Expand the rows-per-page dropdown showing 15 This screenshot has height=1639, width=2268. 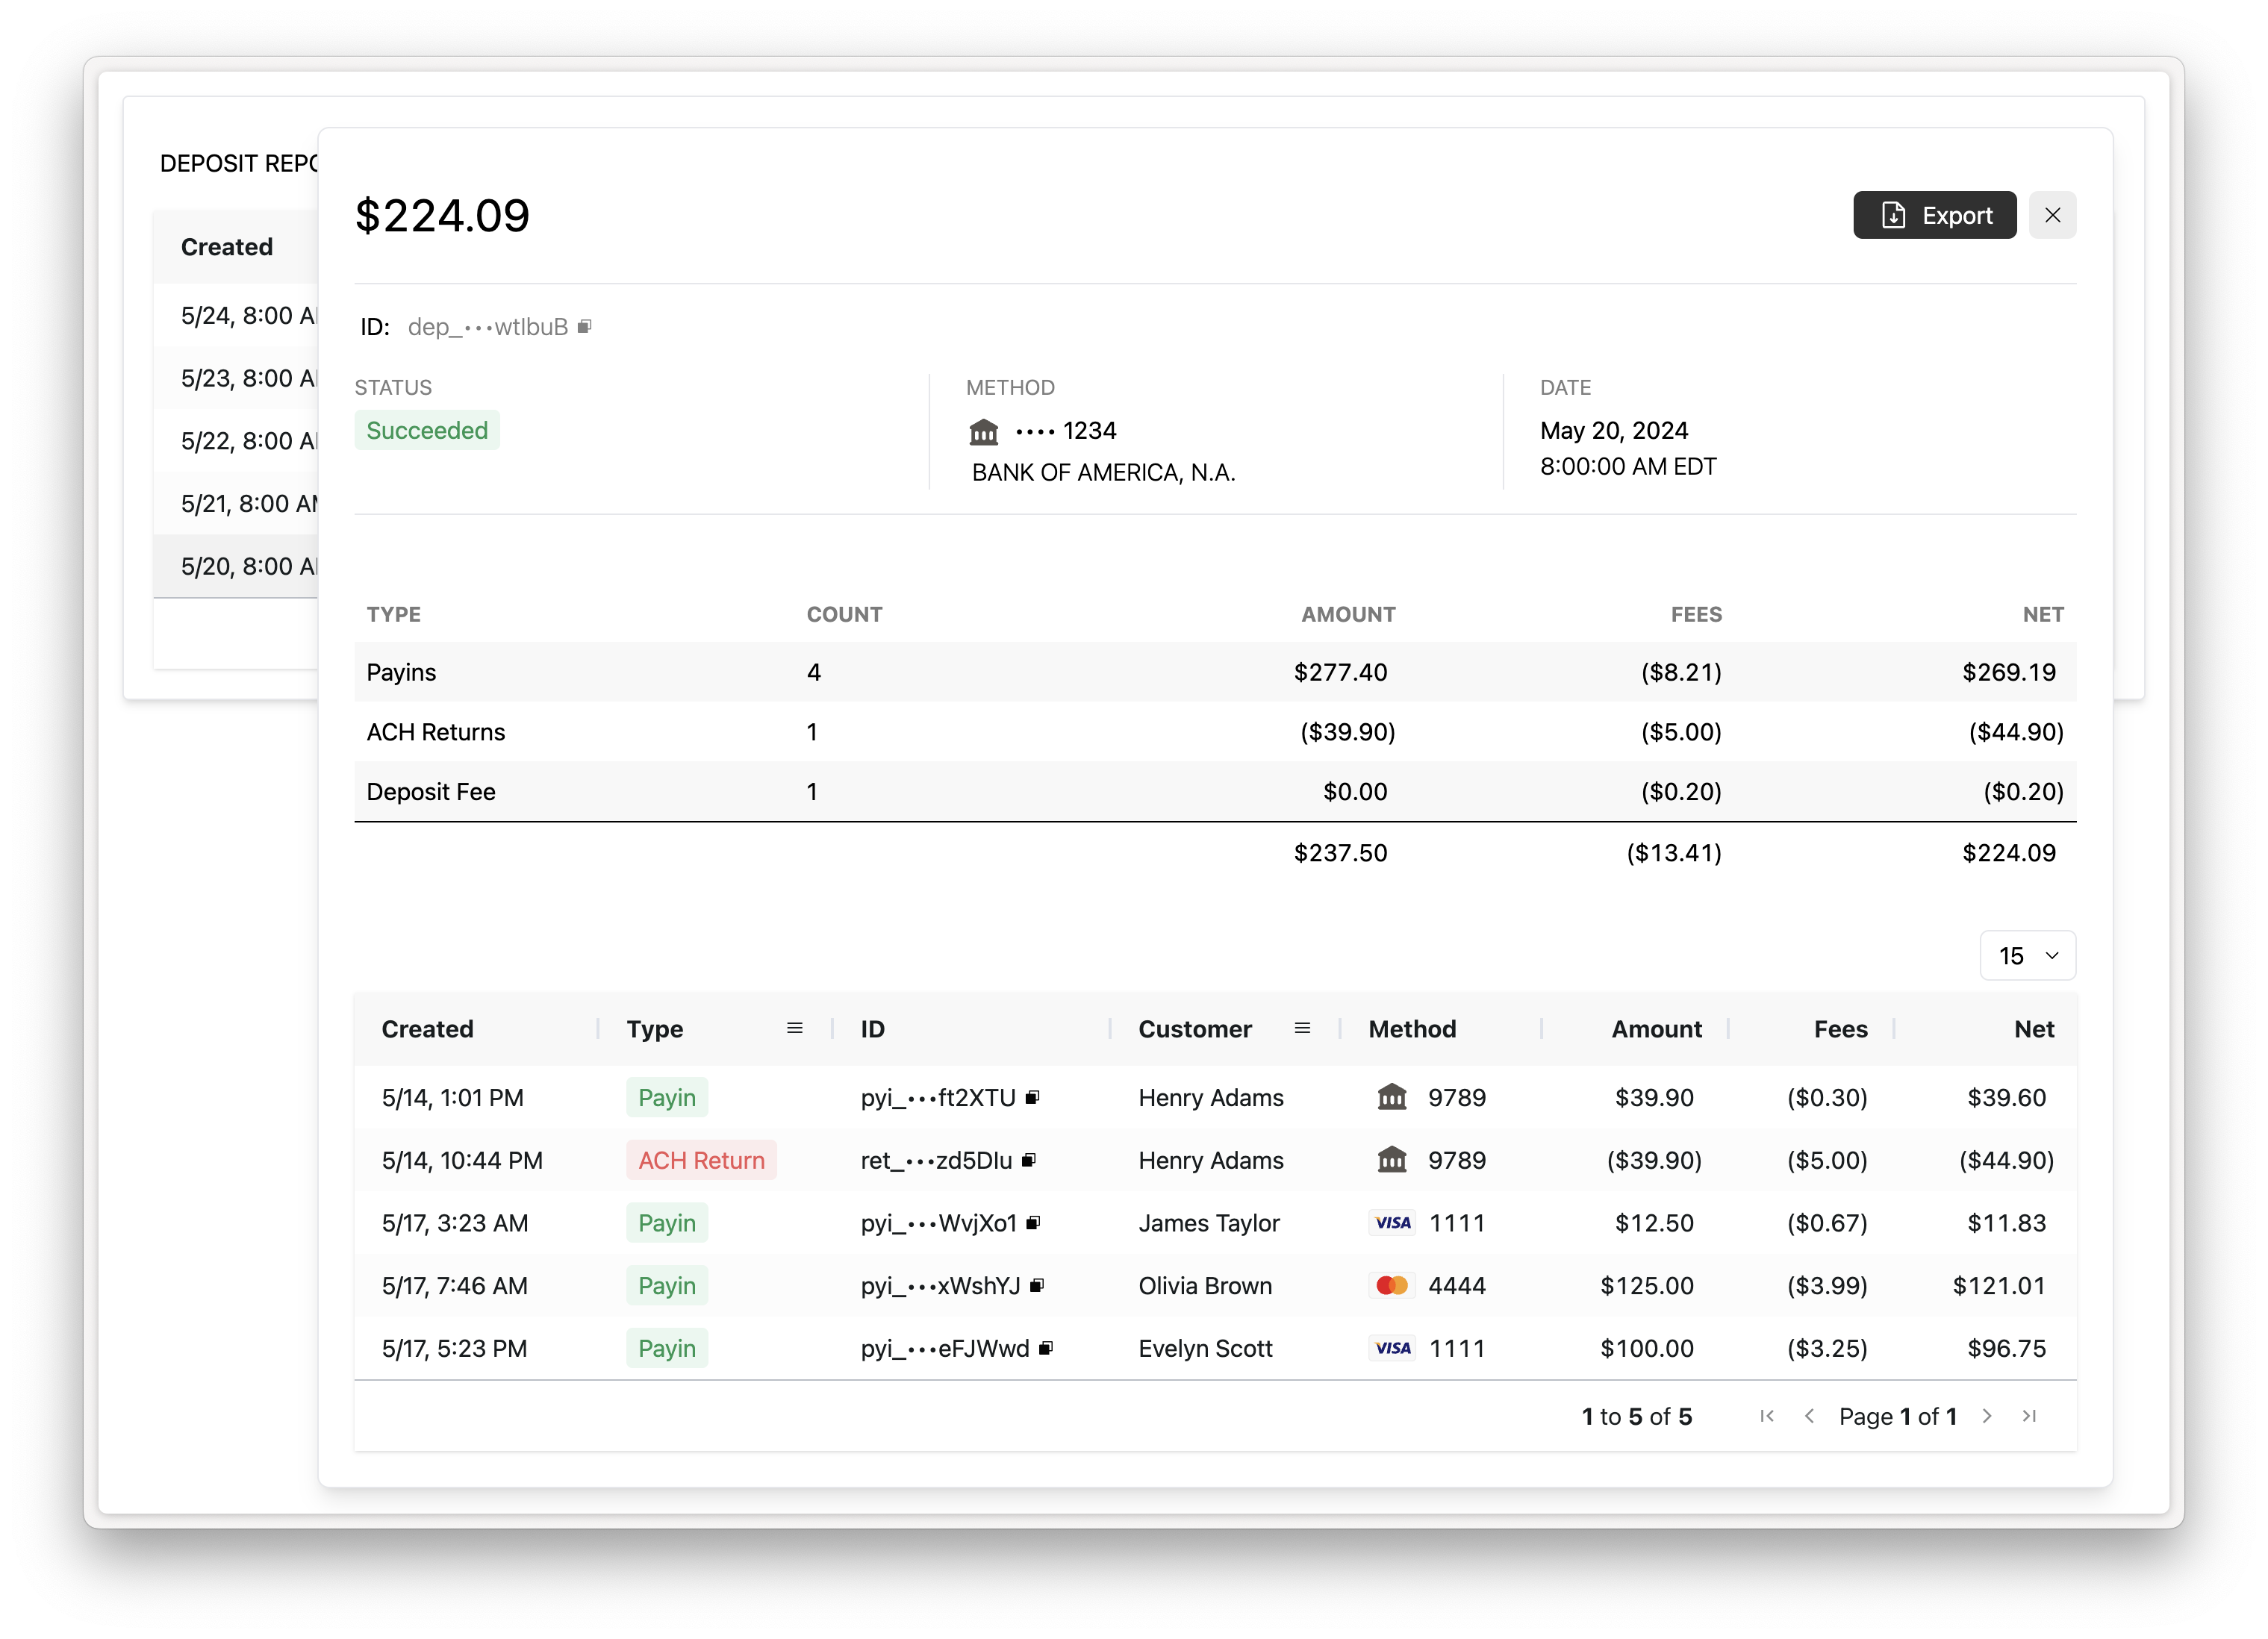pos(2027,956)
